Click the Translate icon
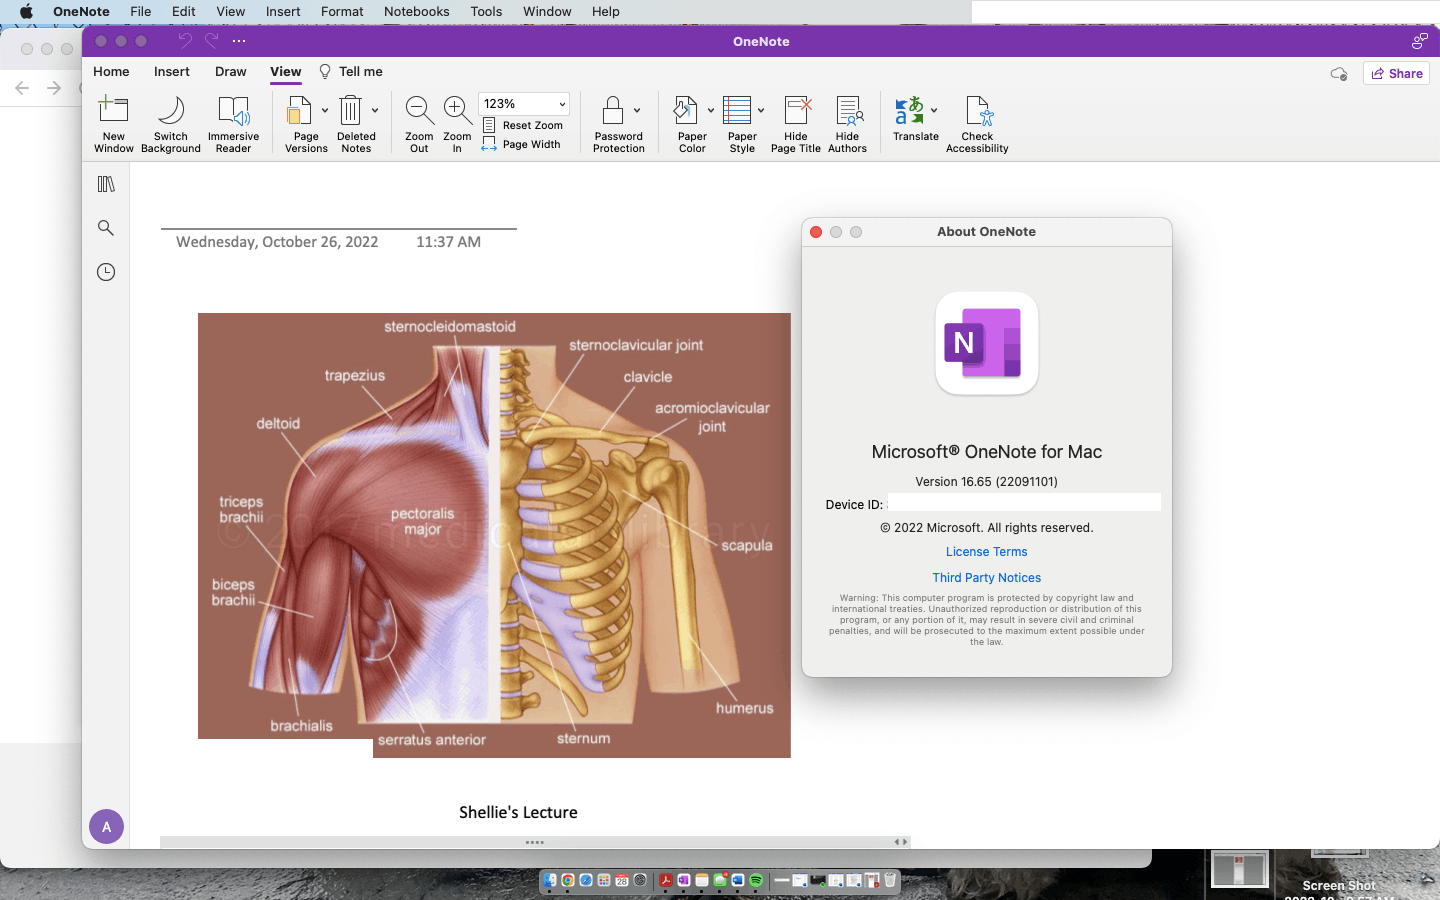This screenshot has height=900, width=1440. pos(909,110)
